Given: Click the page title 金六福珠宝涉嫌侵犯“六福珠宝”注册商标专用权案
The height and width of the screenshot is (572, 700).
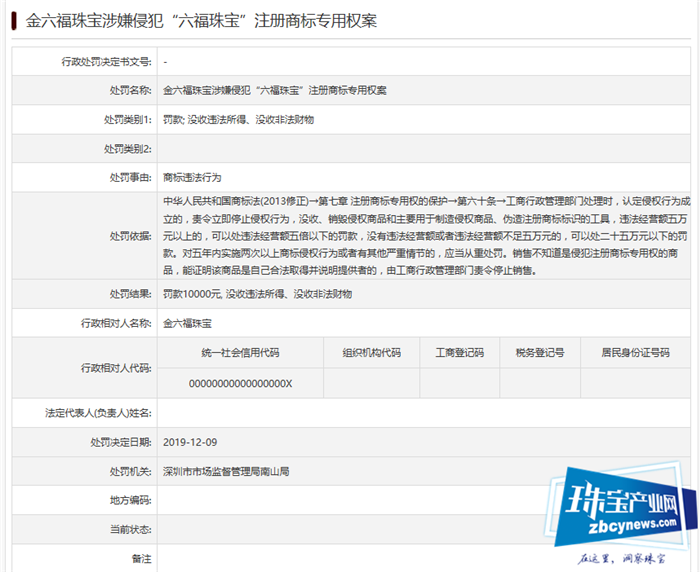Looking at the screenshot, I should [201, 21].
